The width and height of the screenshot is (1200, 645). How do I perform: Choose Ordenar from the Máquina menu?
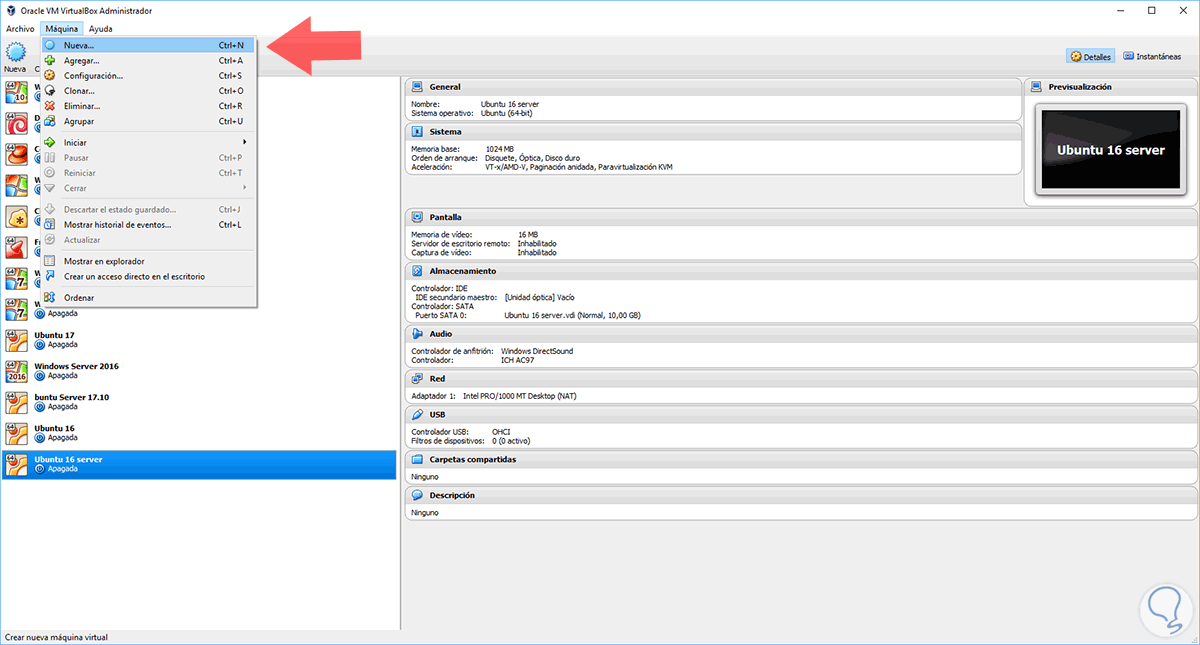[x=148, y=297]
